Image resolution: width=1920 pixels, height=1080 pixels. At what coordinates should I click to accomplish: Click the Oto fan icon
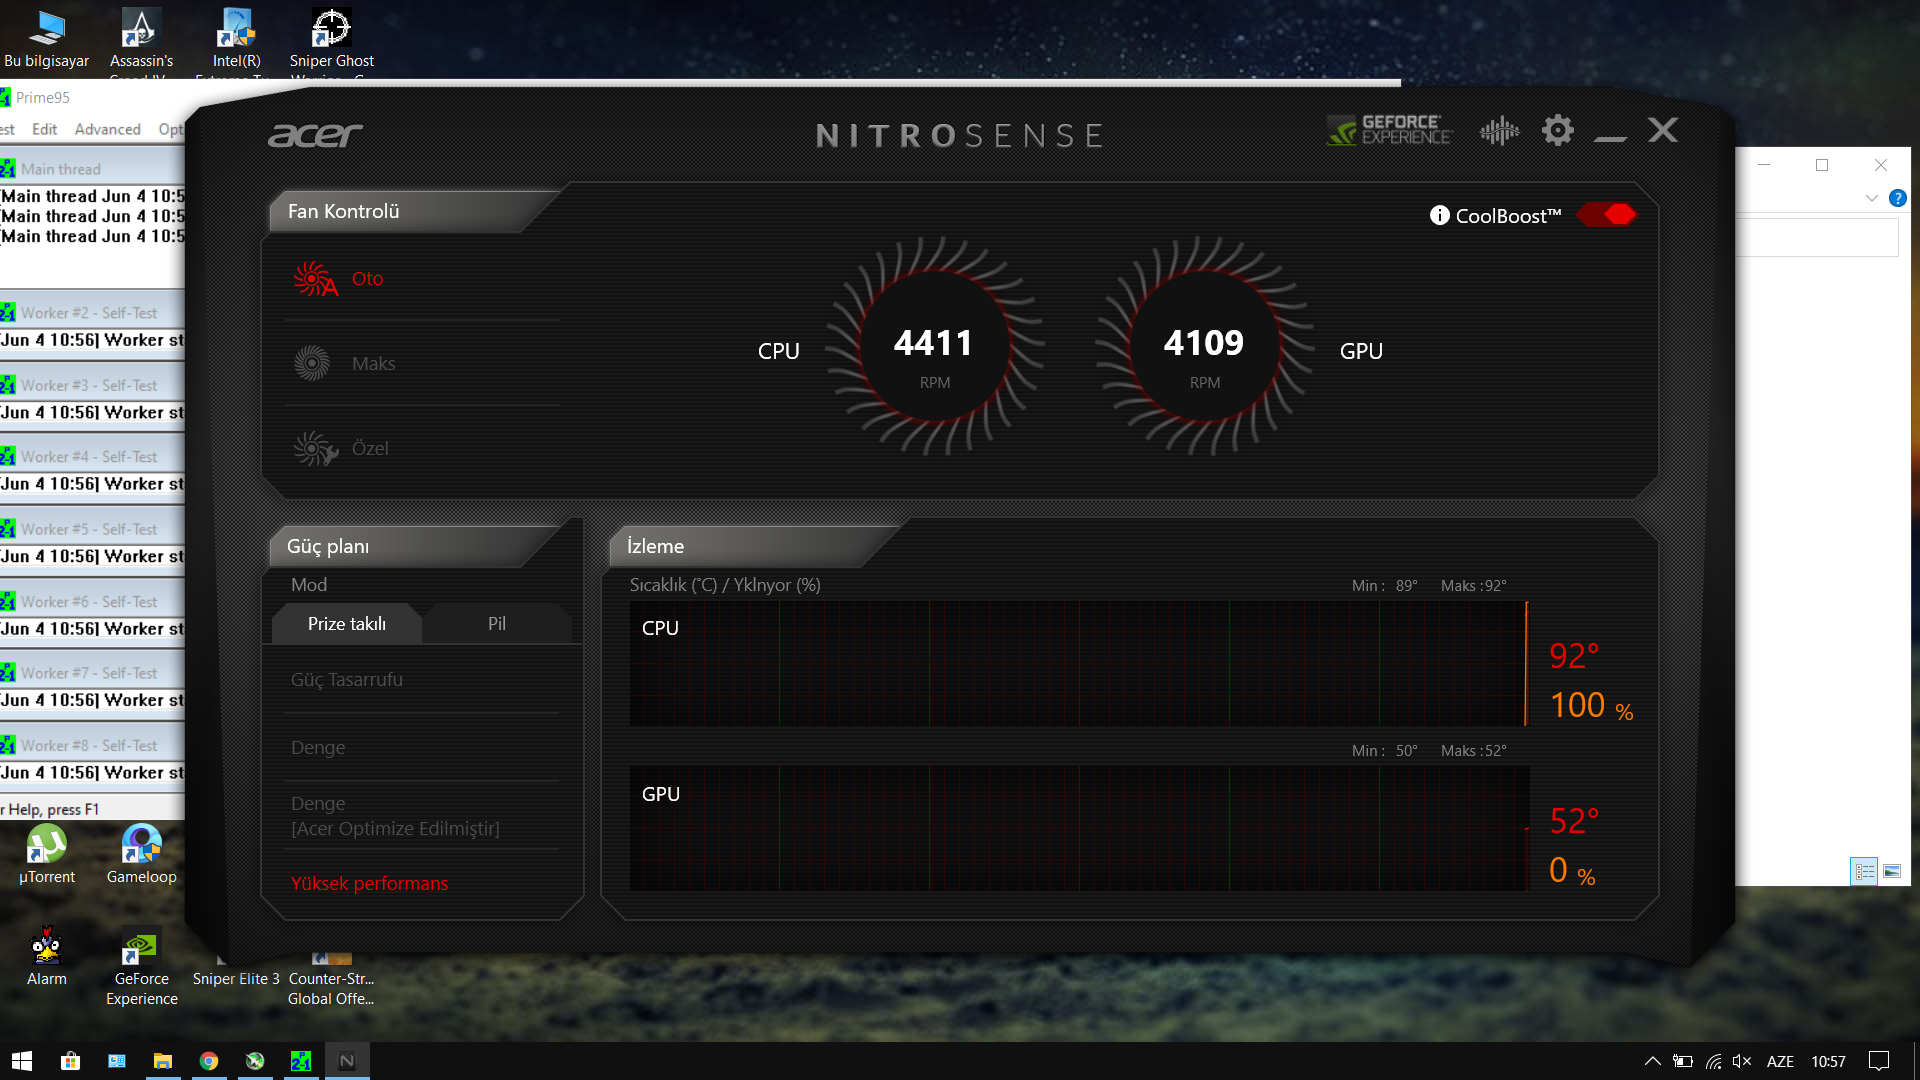314,279
